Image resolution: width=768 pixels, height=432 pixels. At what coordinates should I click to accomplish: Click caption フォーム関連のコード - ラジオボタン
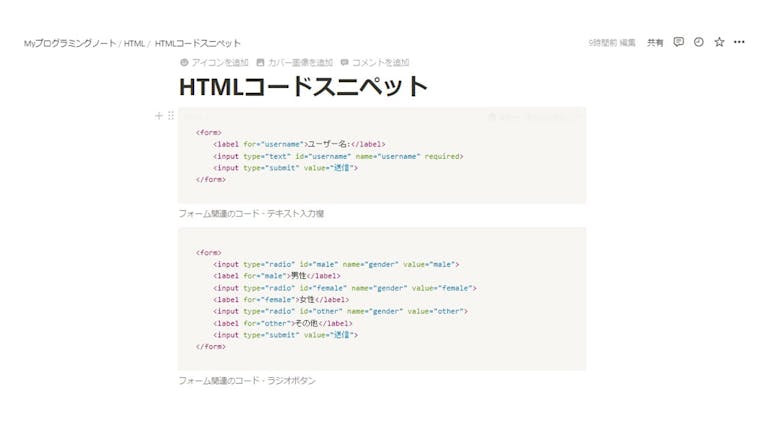tap(247, 381)
